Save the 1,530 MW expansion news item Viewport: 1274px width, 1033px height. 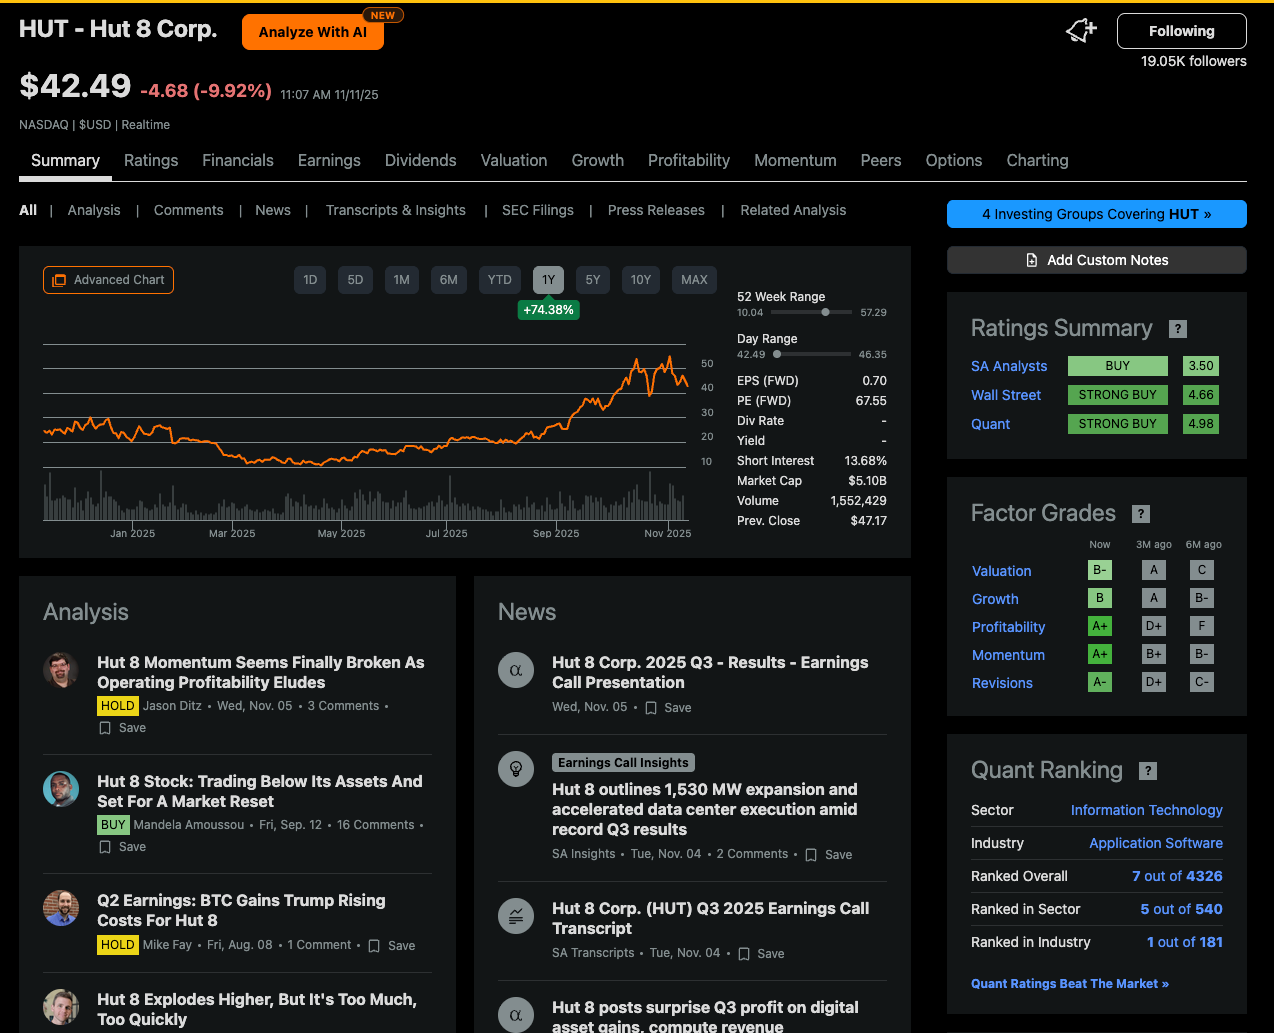829,855
